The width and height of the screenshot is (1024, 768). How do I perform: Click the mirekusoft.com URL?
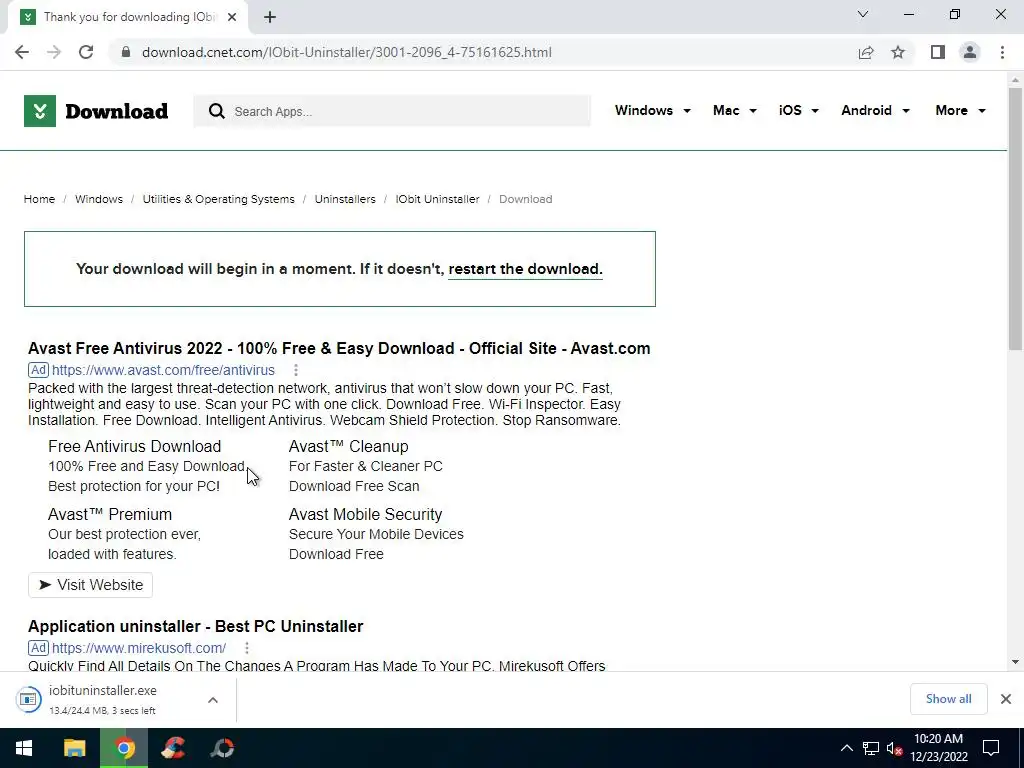tap(139, 648)
